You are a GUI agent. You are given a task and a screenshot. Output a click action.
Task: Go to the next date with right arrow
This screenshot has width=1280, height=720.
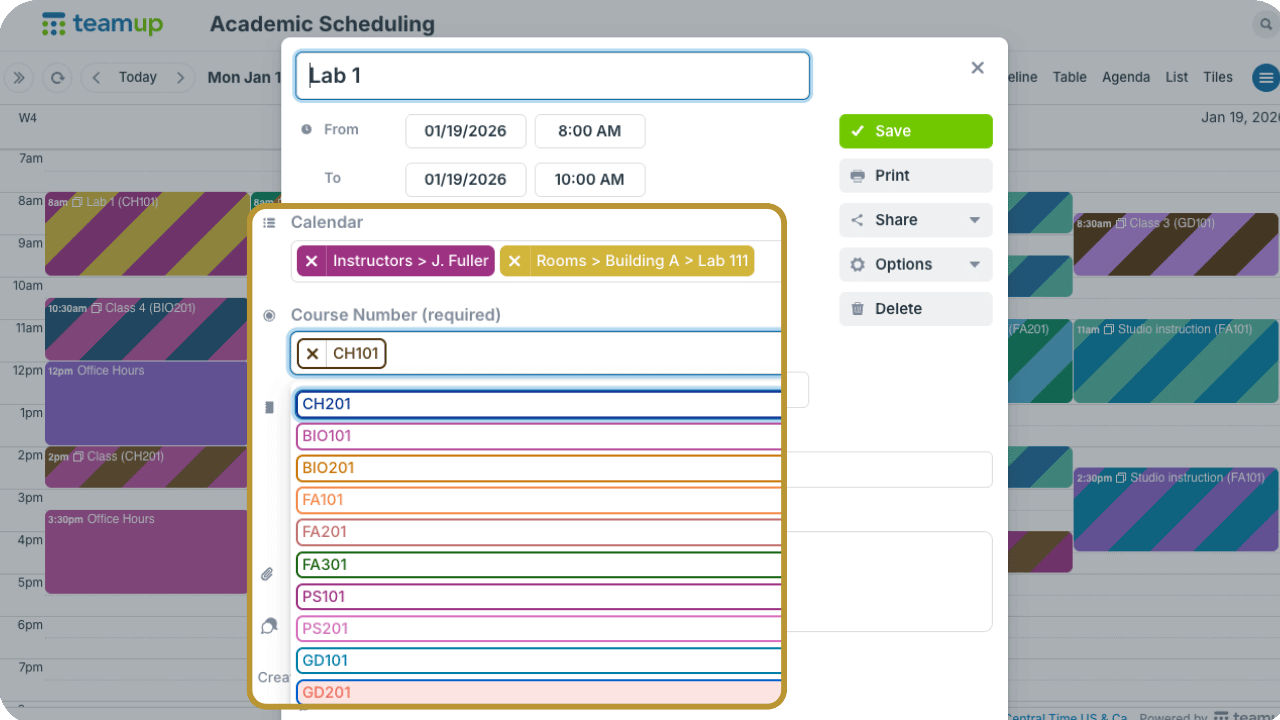[180, 78]
